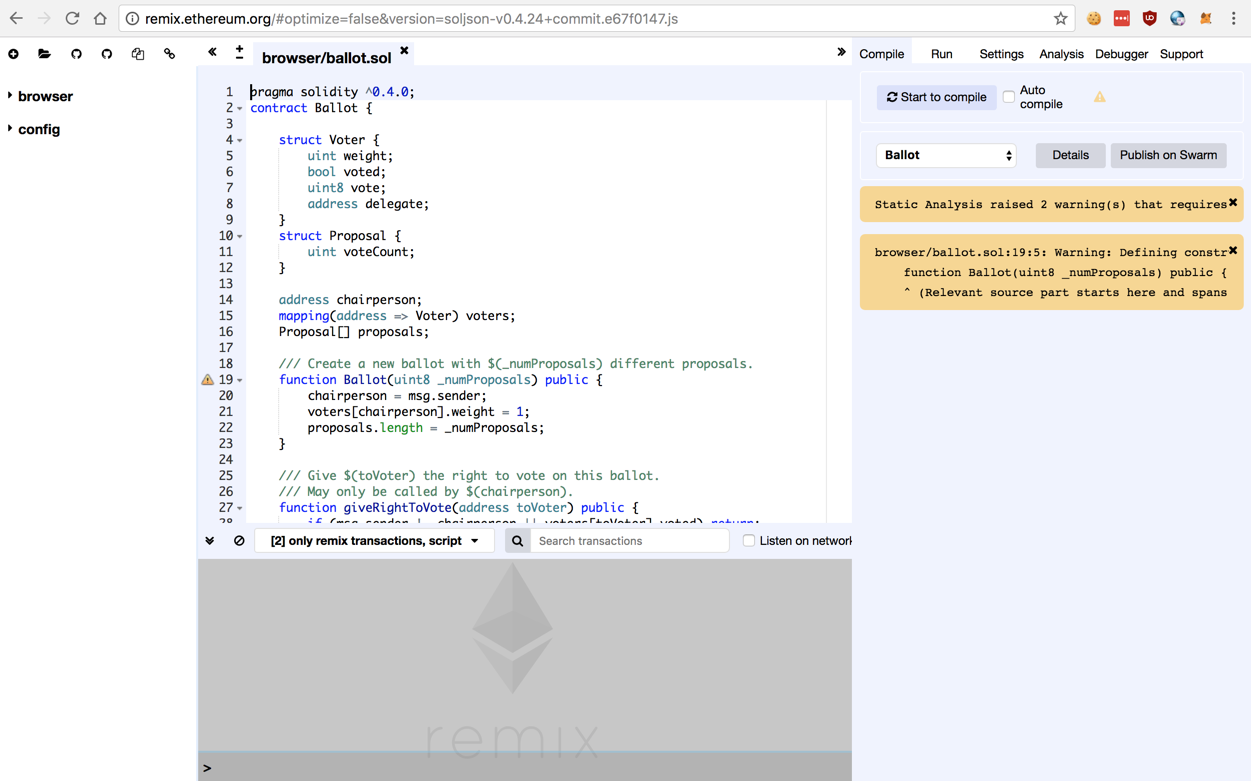This screenshot has height=781, width=1251.
Task: Open the uBlock shield extension
Action: 1150,18
